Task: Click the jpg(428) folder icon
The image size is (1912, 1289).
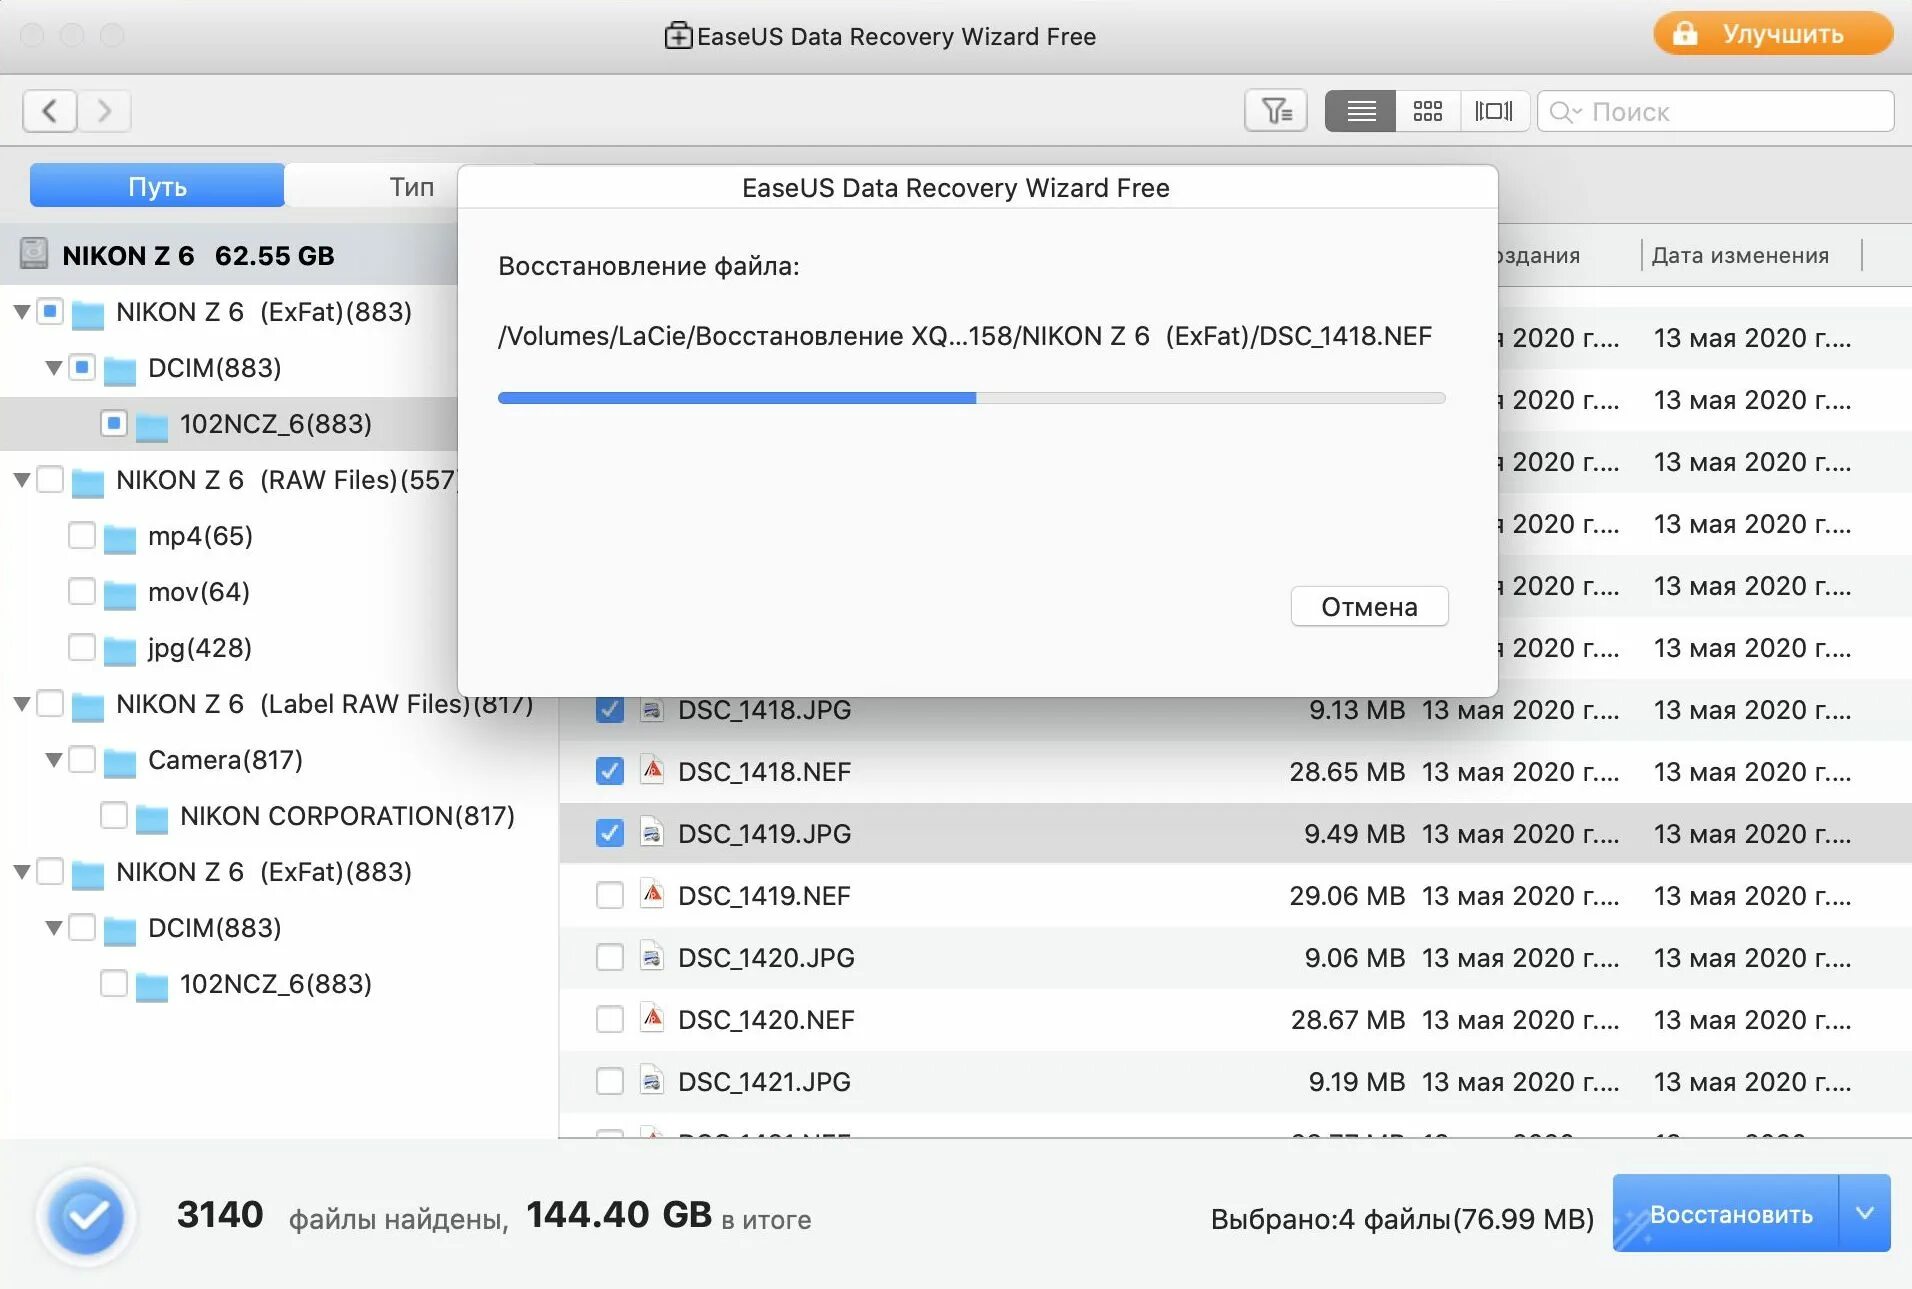Action: 120,650
